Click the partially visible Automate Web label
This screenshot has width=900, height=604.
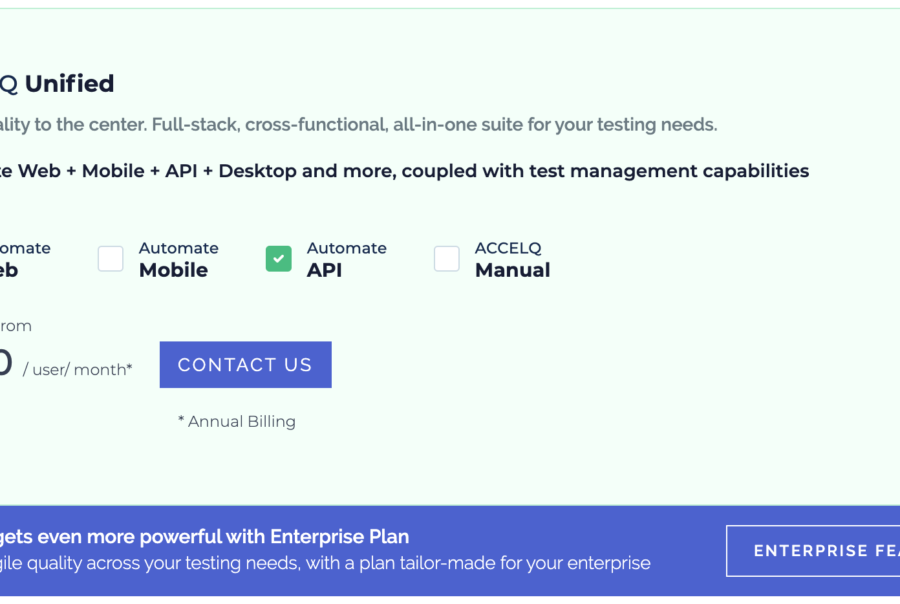(x=20, y=259)
